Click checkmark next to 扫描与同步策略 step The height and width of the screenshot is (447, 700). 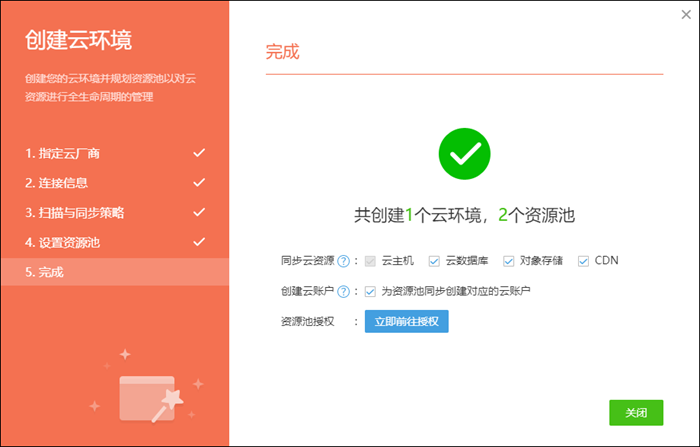[199, 212]
